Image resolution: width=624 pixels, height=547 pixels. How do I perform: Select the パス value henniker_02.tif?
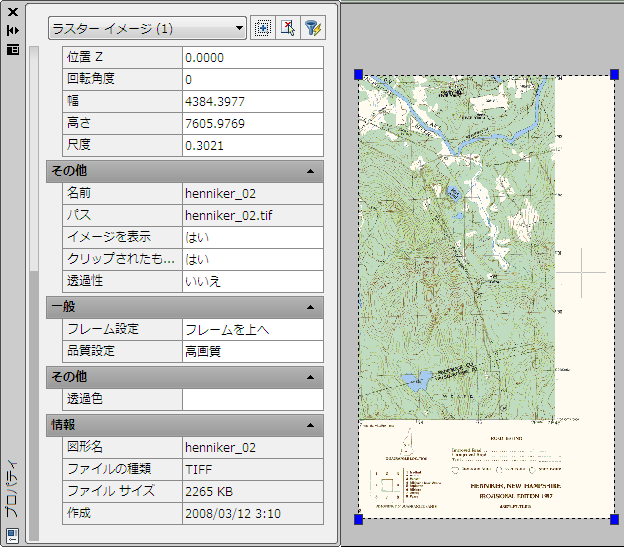point(253,216)
